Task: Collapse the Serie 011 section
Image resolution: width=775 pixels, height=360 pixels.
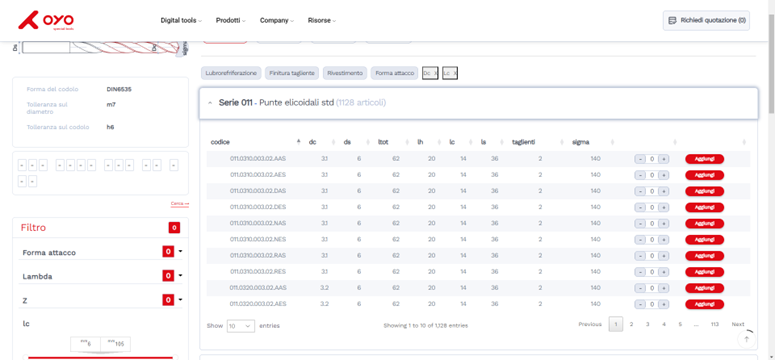Action: 210,103
